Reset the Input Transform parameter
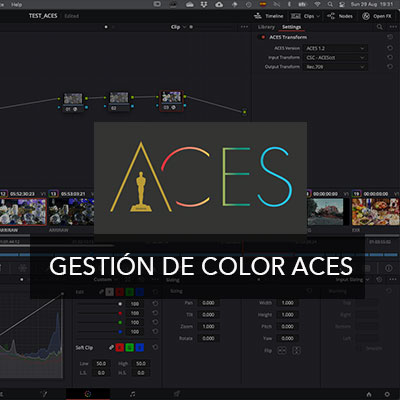This screenshot has height=400, width=400. tap(390, 57)
